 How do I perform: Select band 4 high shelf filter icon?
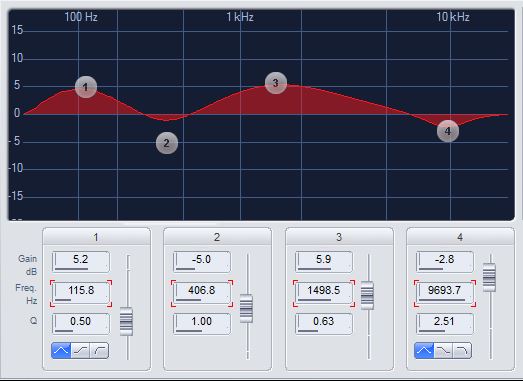click(x=443, y=350)
